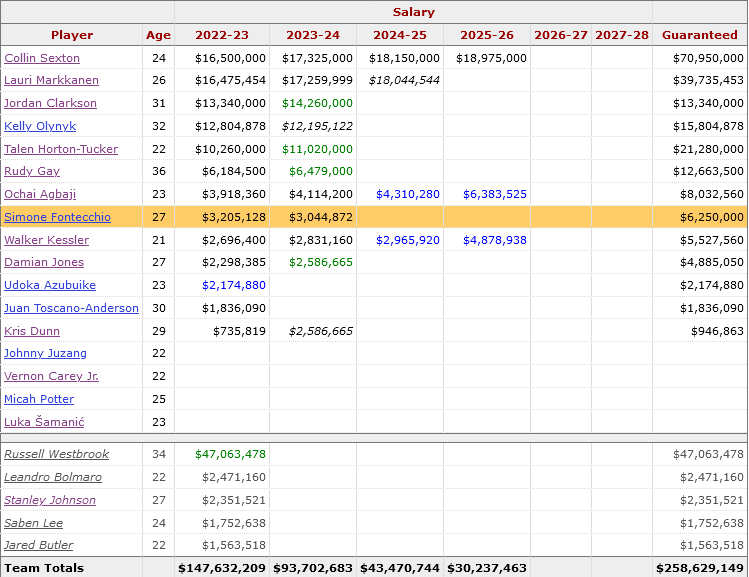The width and height of the screenshot is (749, 577).
Task: Follow the Talen Horton-Tucker link
Action: click(61, 149)
